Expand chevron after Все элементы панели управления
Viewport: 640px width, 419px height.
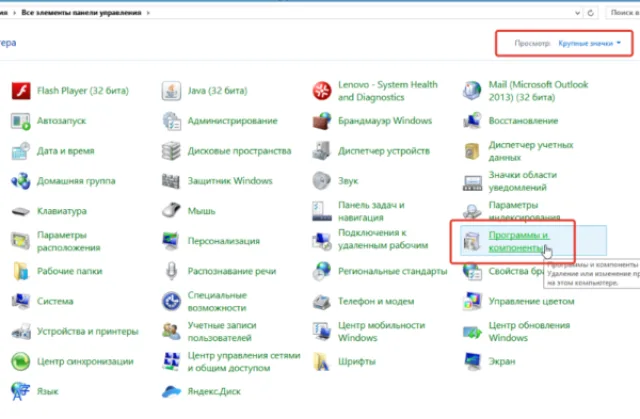point(148,13)
